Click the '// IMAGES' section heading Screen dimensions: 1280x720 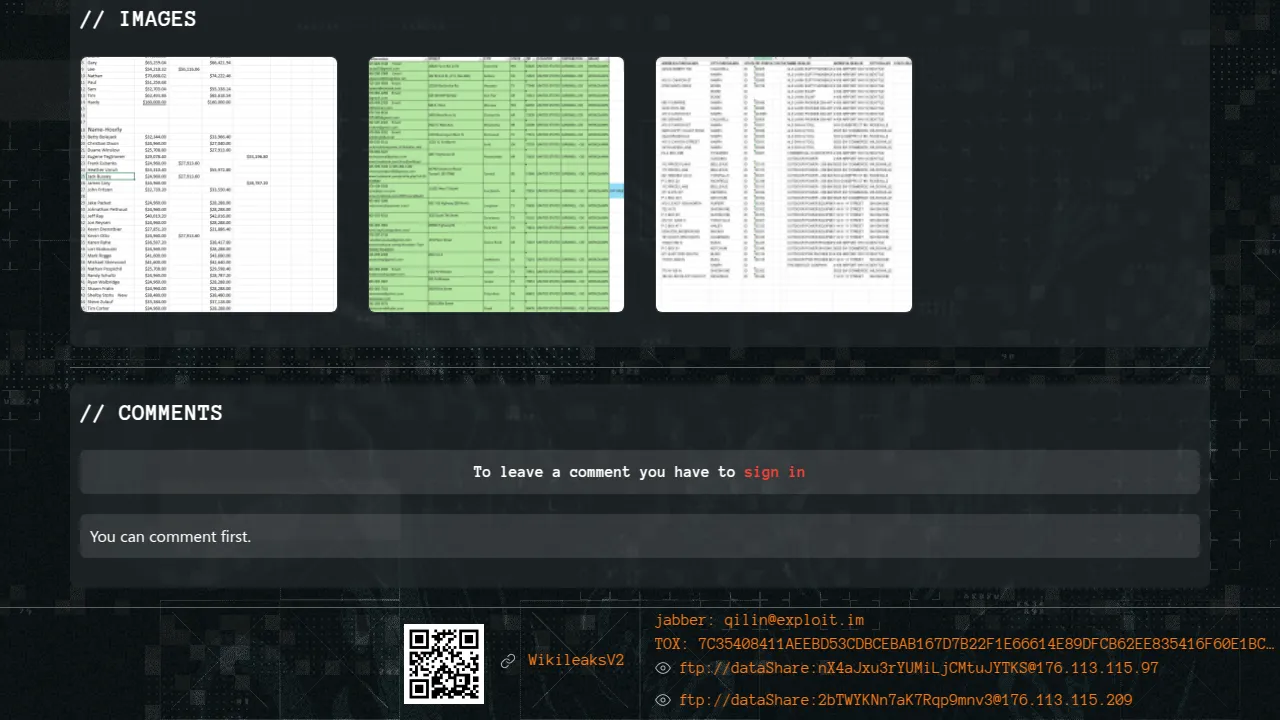138,19
